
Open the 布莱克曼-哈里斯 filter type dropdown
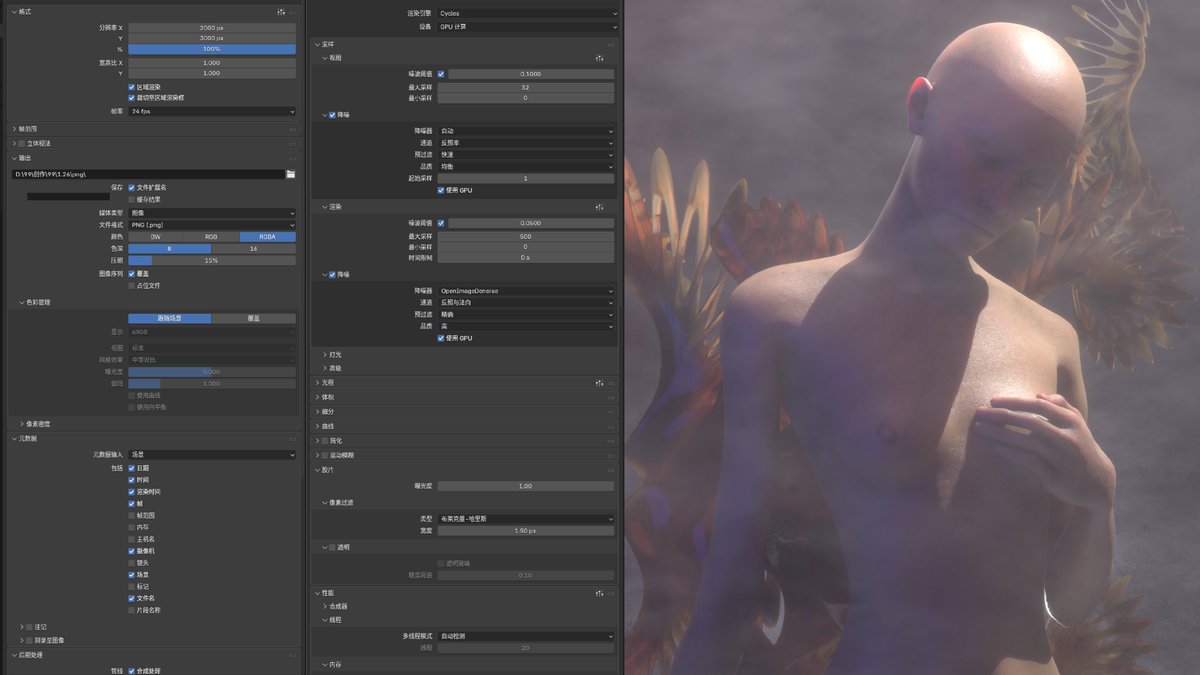tap(526, 519)
